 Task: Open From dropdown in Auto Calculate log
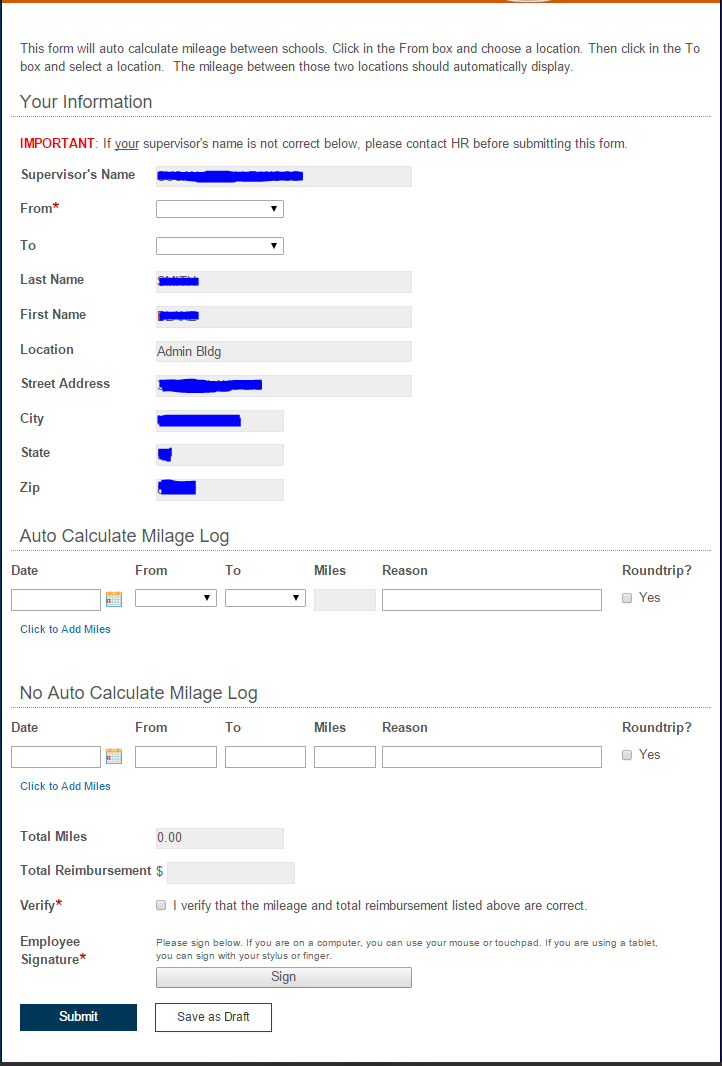click(x=176, y=598)
